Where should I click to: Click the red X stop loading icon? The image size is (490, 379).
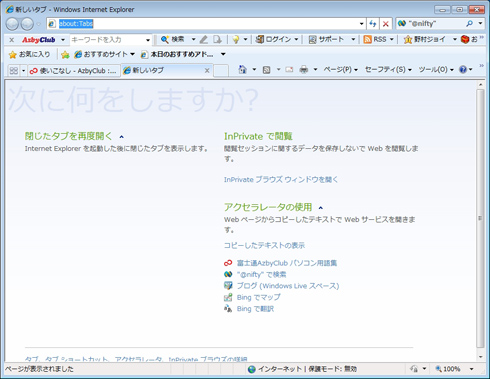click(386, 24)
